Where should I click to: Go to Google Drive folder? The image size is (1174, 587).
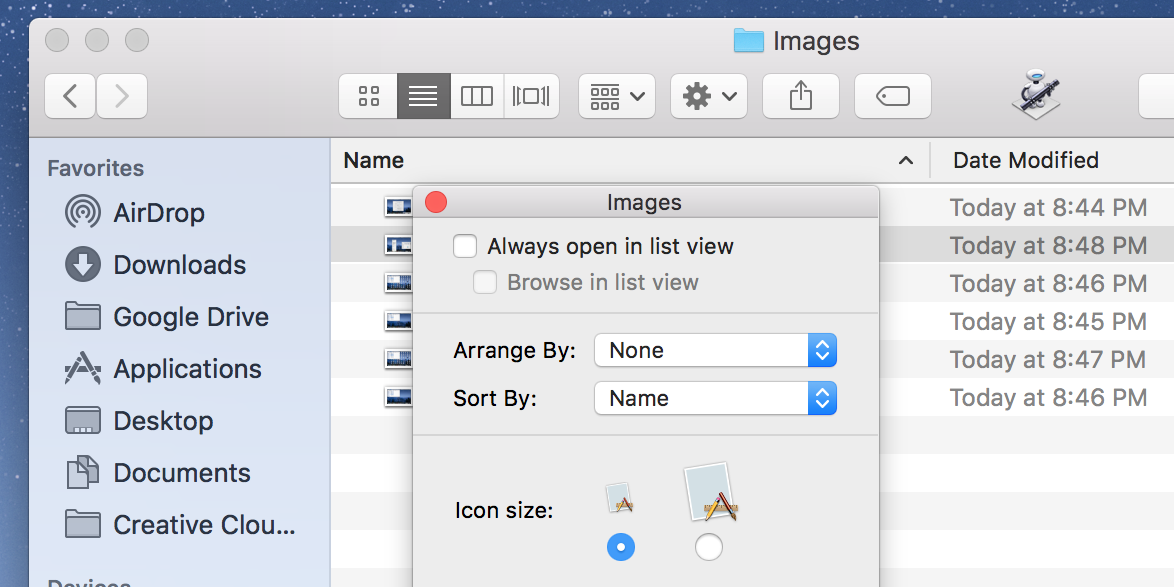pyautogui.click(x=190, y=317)
